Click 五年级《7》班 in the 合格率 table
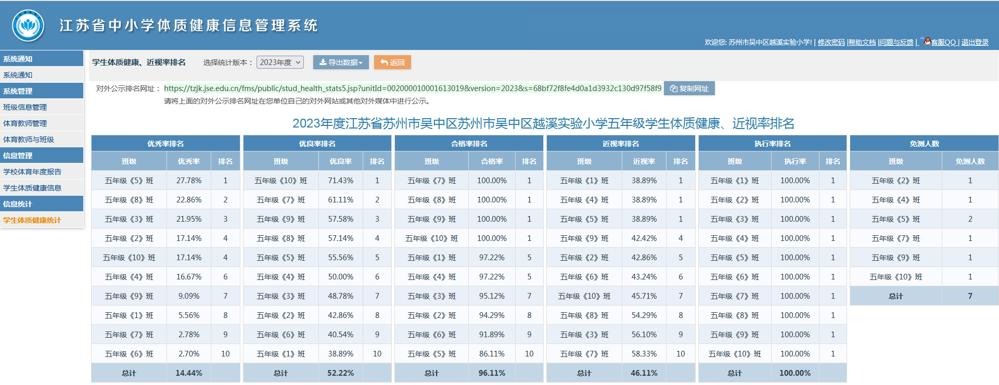This screenshot has height=385, width=999. pyautogui.click(x=433, y=181)
